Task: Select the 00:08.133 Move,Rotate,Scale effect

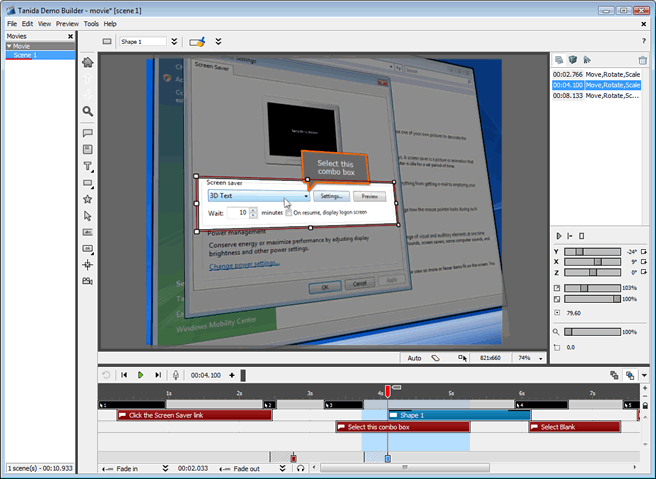Action: tap(596, 96)
